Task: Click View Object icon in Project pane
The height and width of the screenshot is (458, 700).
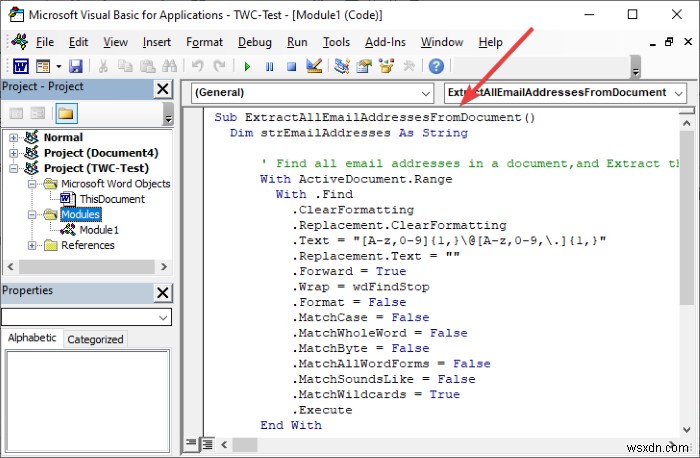Action: click(x=38, y=113)
